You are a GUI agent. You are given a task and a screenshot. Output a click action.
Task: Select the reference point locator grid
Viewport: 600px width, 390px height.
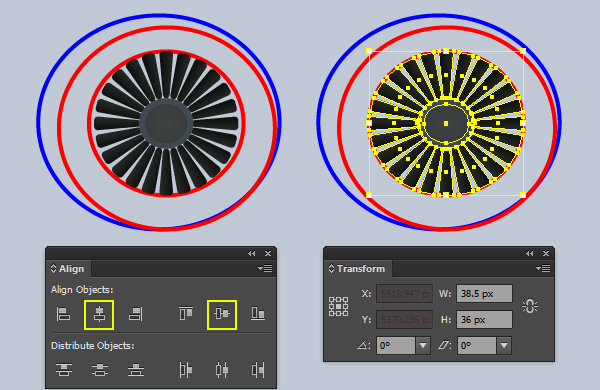[x=338, y=306]
